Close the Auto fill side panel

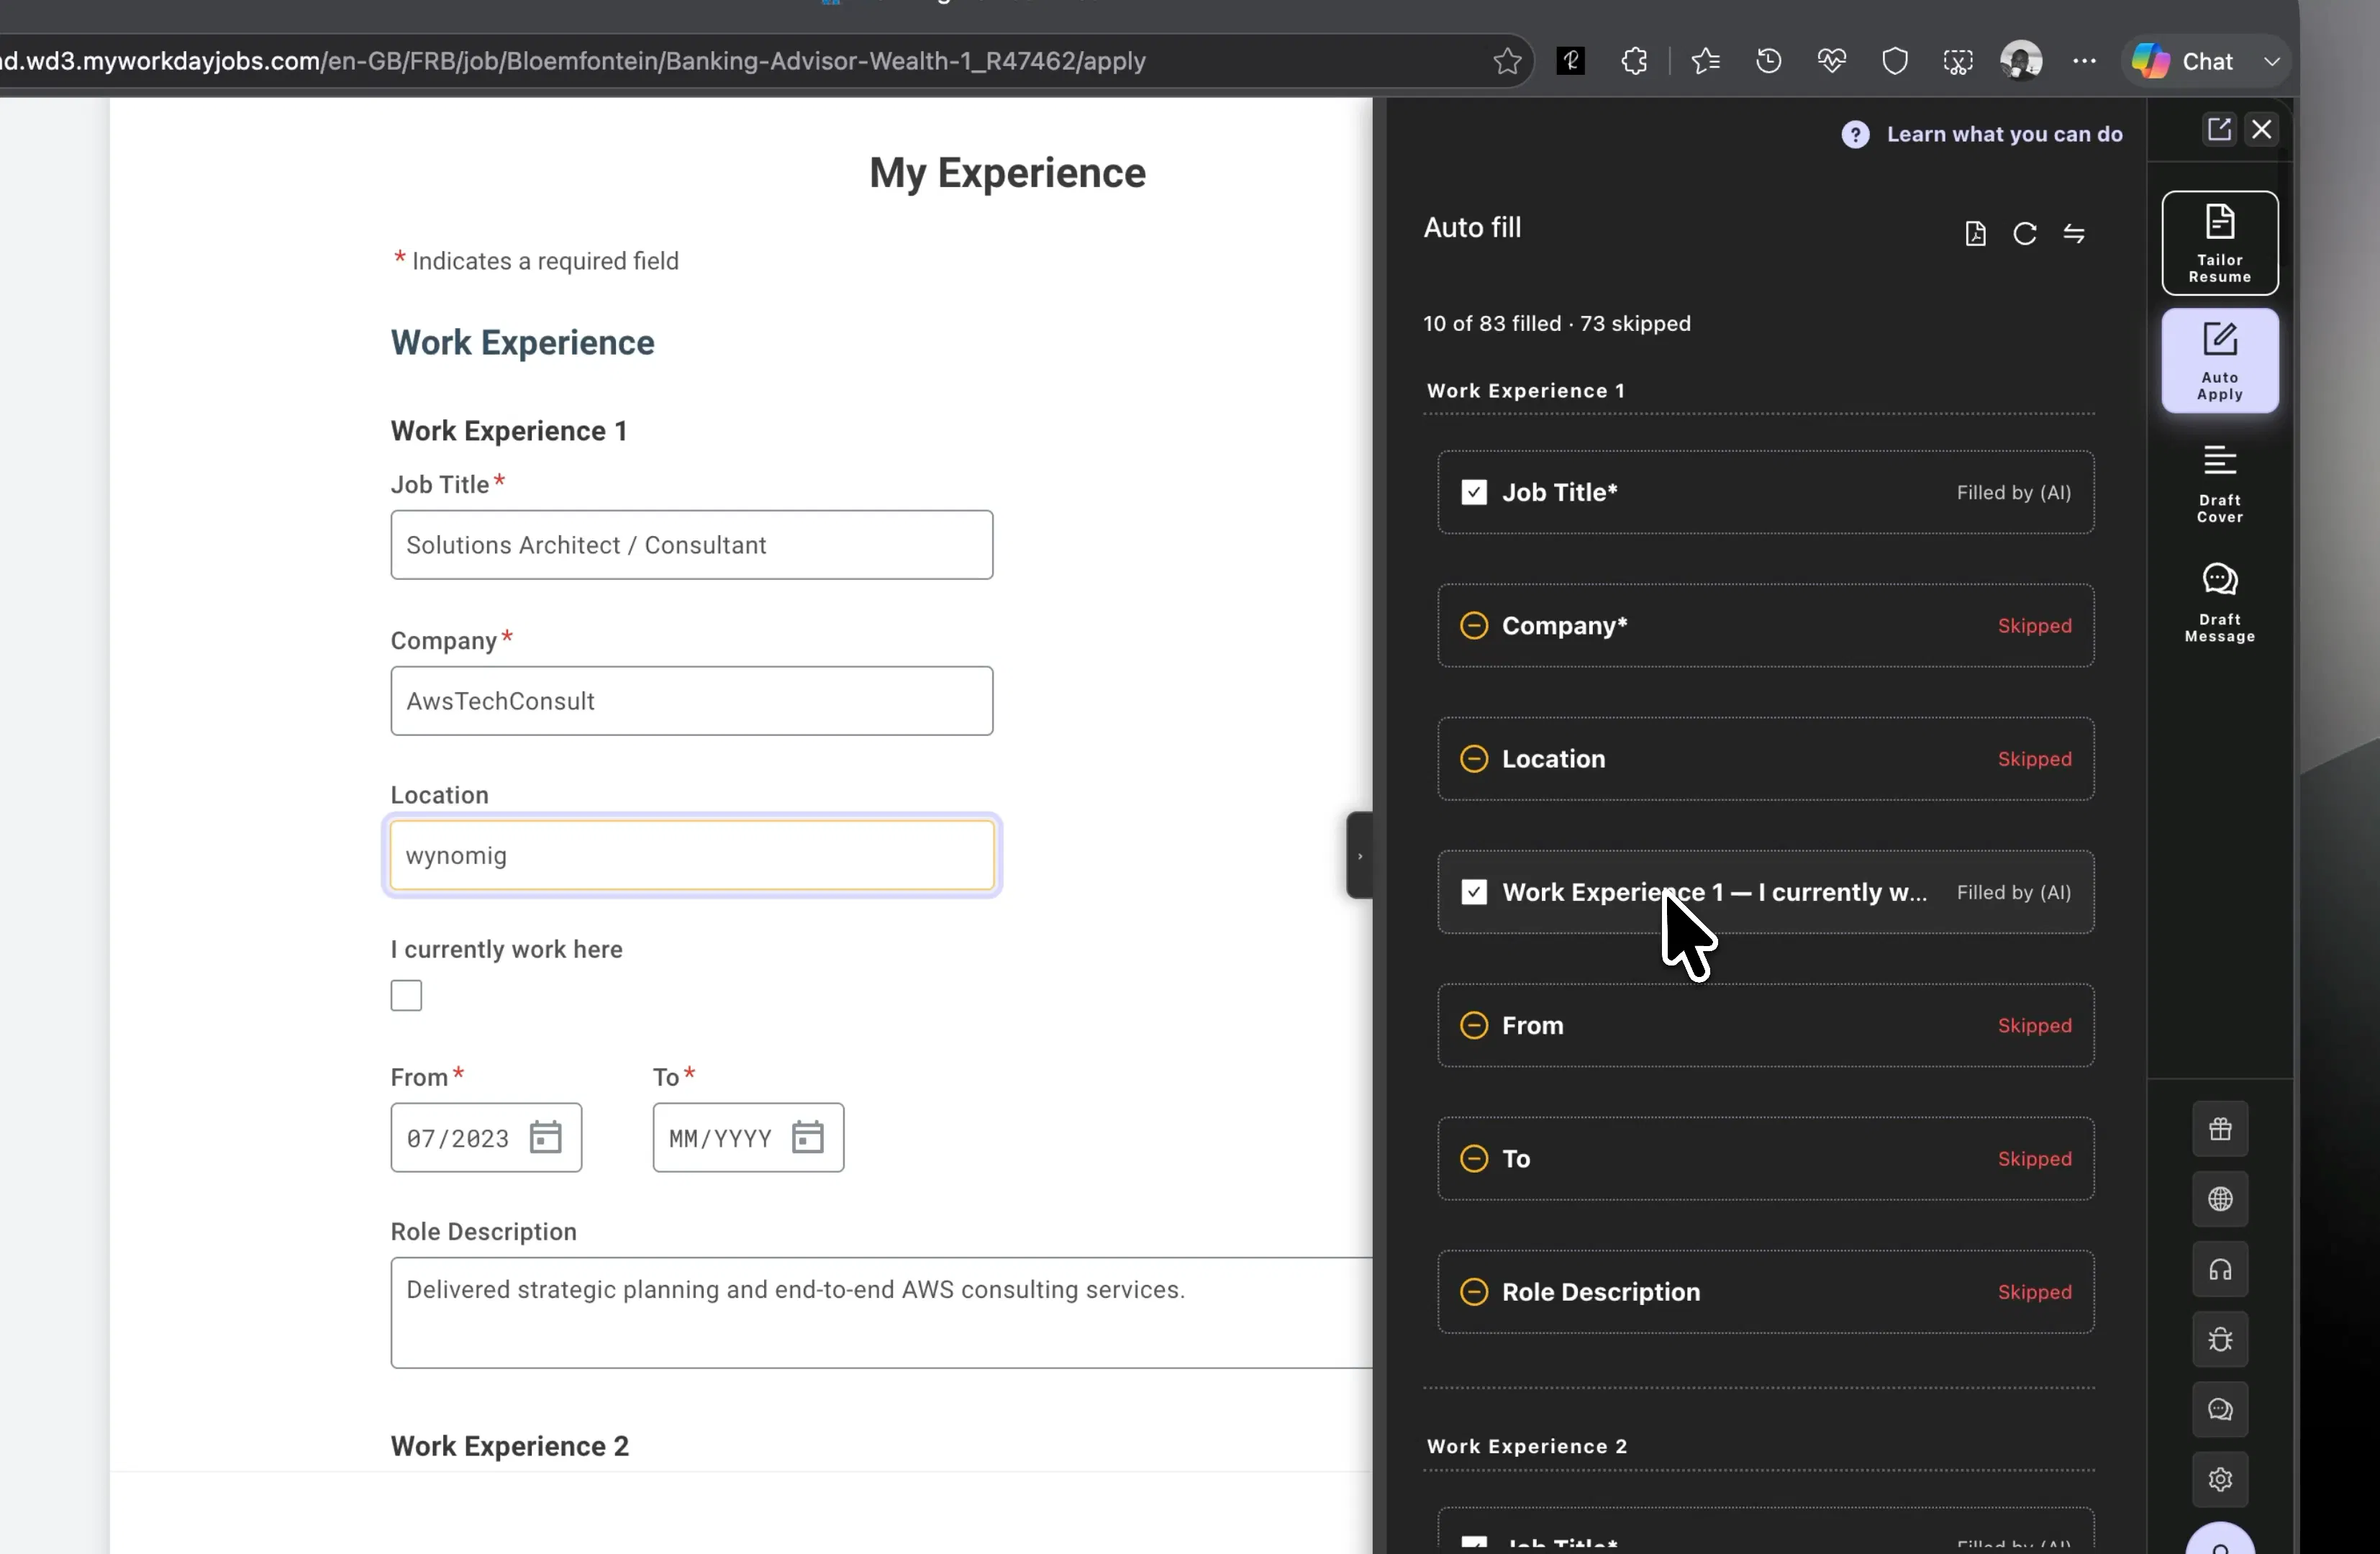(2262, 129)
